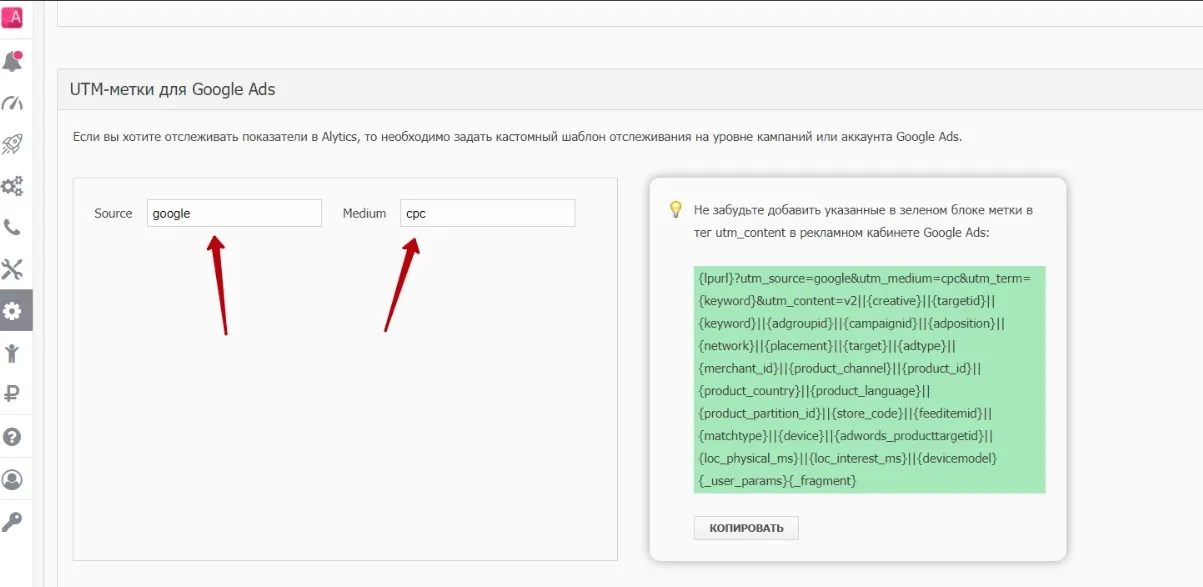Viewport: 1203px width, 587px height.
Task: Focus the Source input containing google
Action: pyautogui.click(x=234, y=213)
